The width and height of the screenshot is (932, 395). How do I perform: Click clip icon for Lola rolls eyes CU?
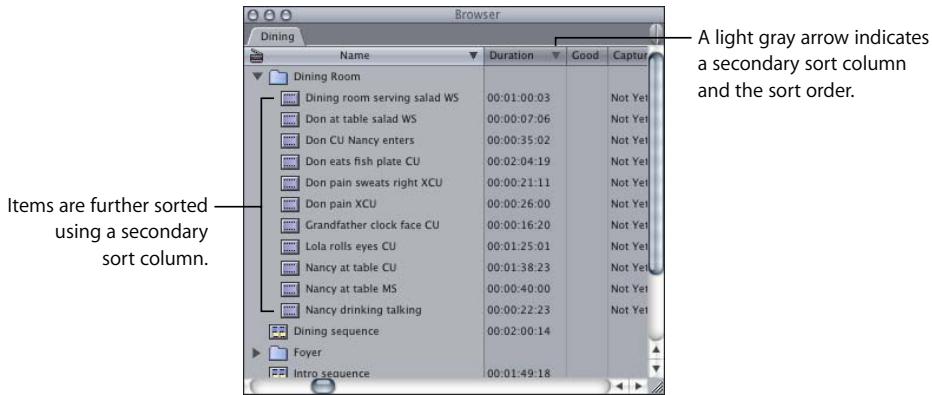pyautogui.click(x=290, y=247)
